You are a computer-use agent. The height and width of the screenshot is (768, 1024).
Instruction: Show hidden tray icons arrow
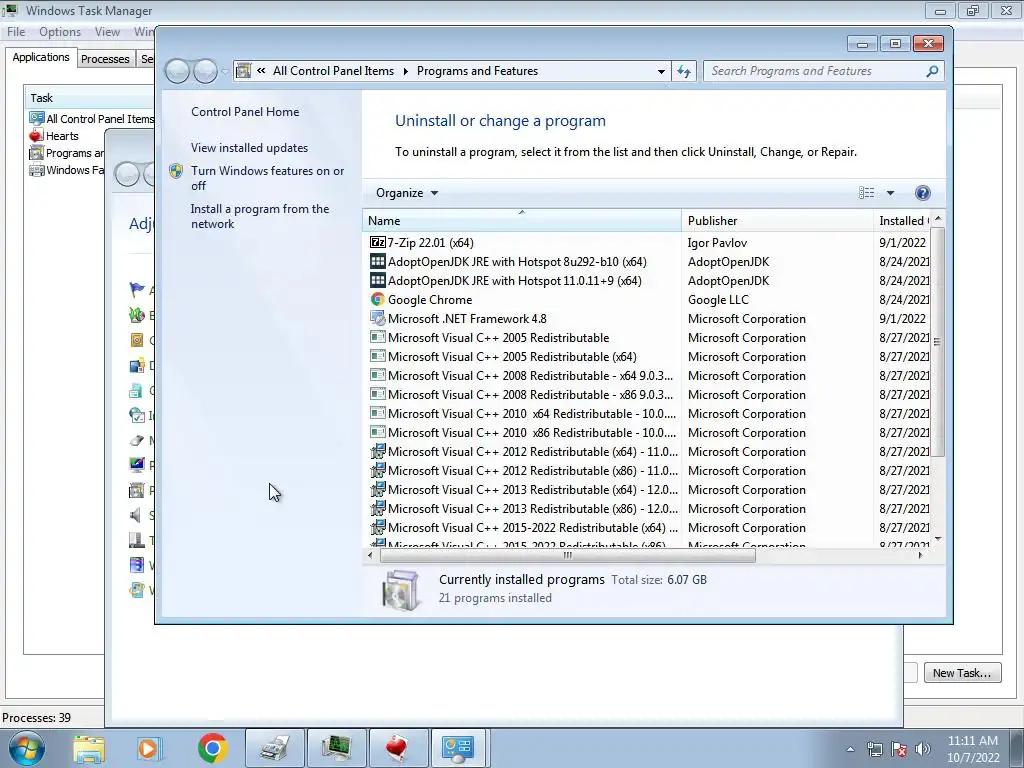[850, 750]
